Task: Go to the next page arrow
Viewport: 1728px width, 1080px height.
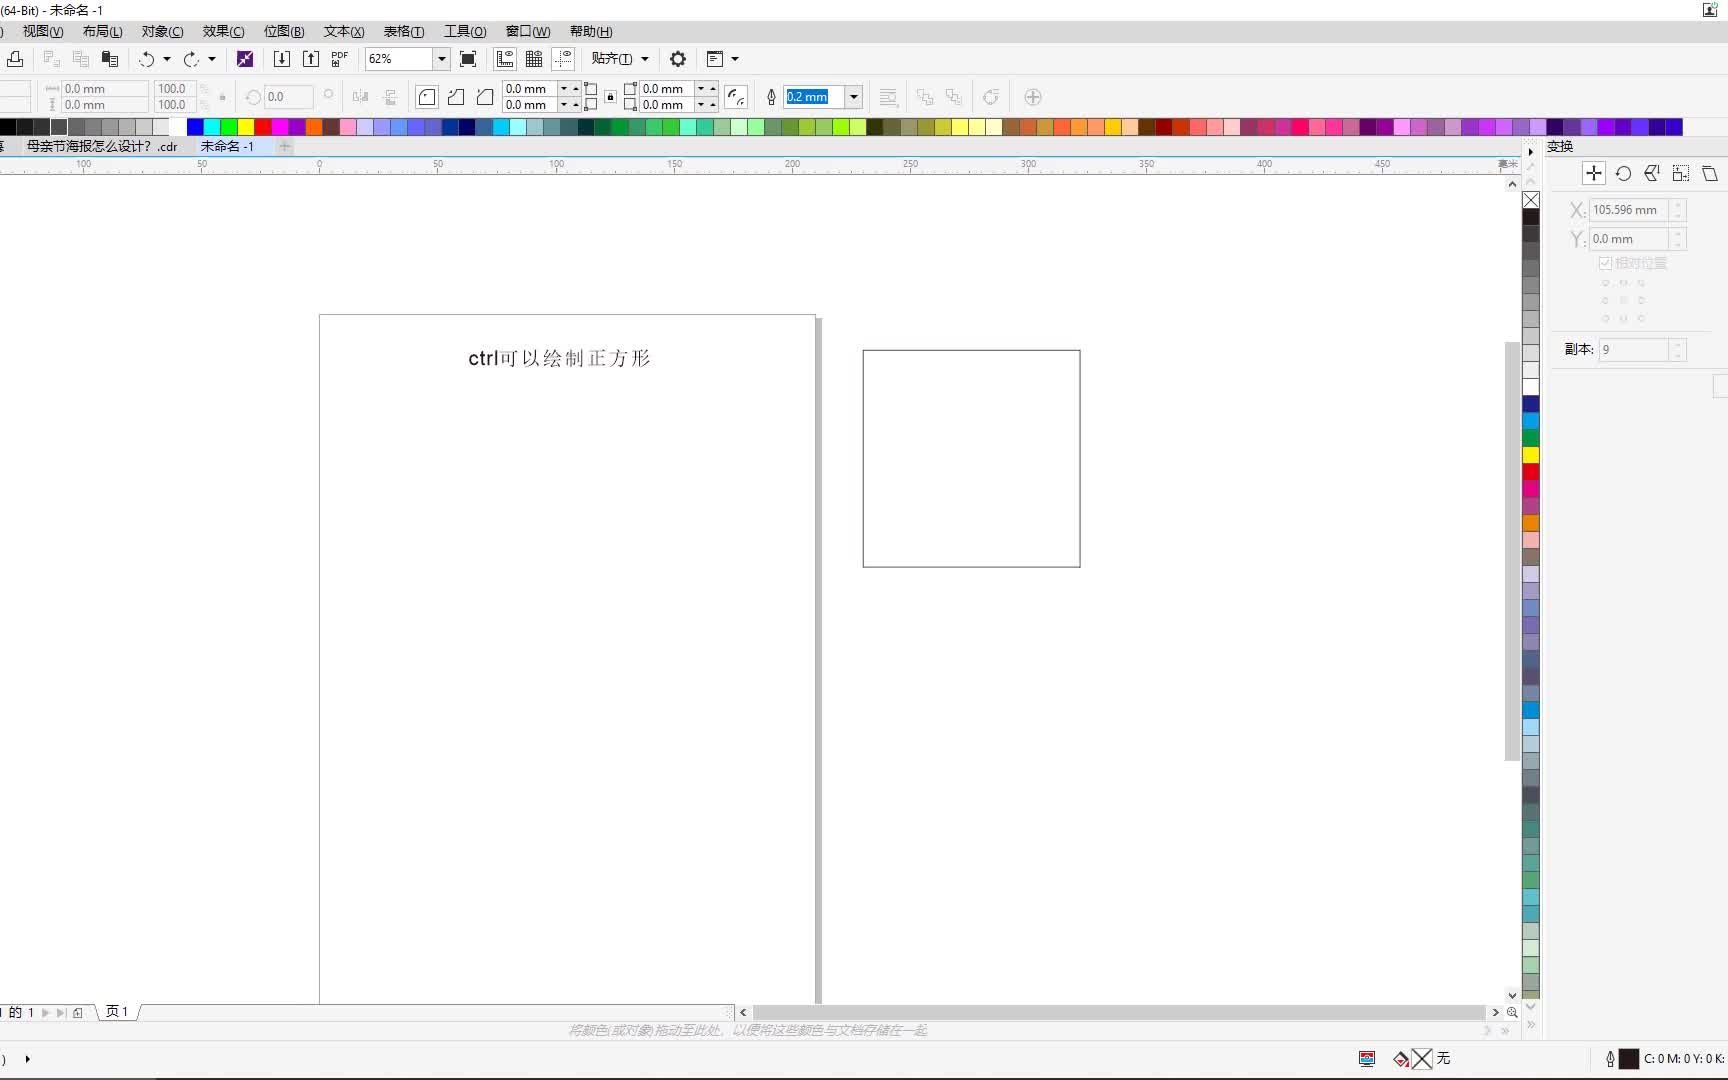Action: click(x=45, y=1012)
